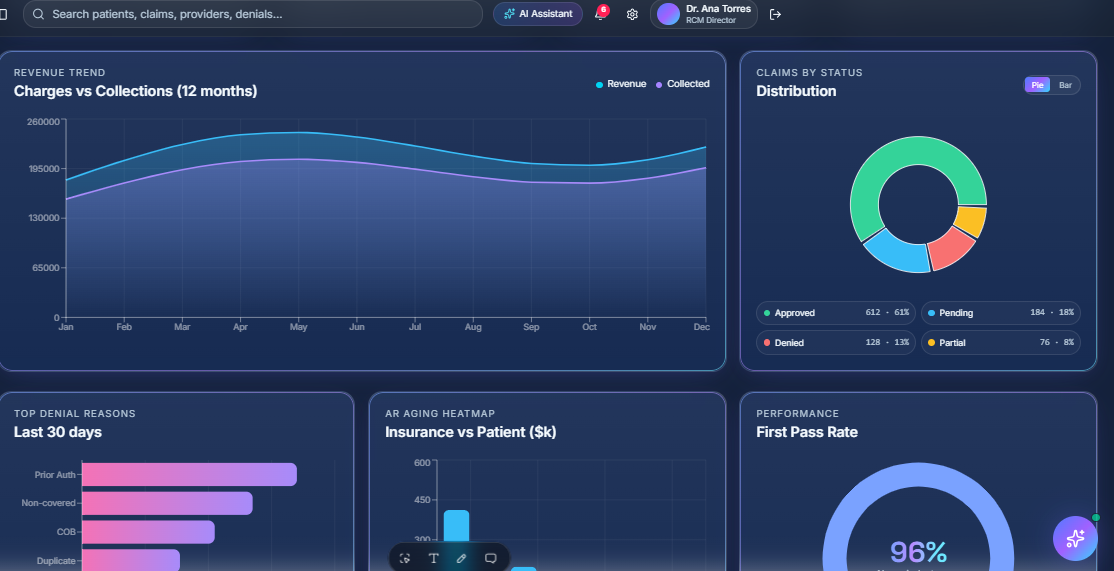Click the 260000 y-axis value
Image resolution: width=1114 pixels, height=571 pixels.
43,121
